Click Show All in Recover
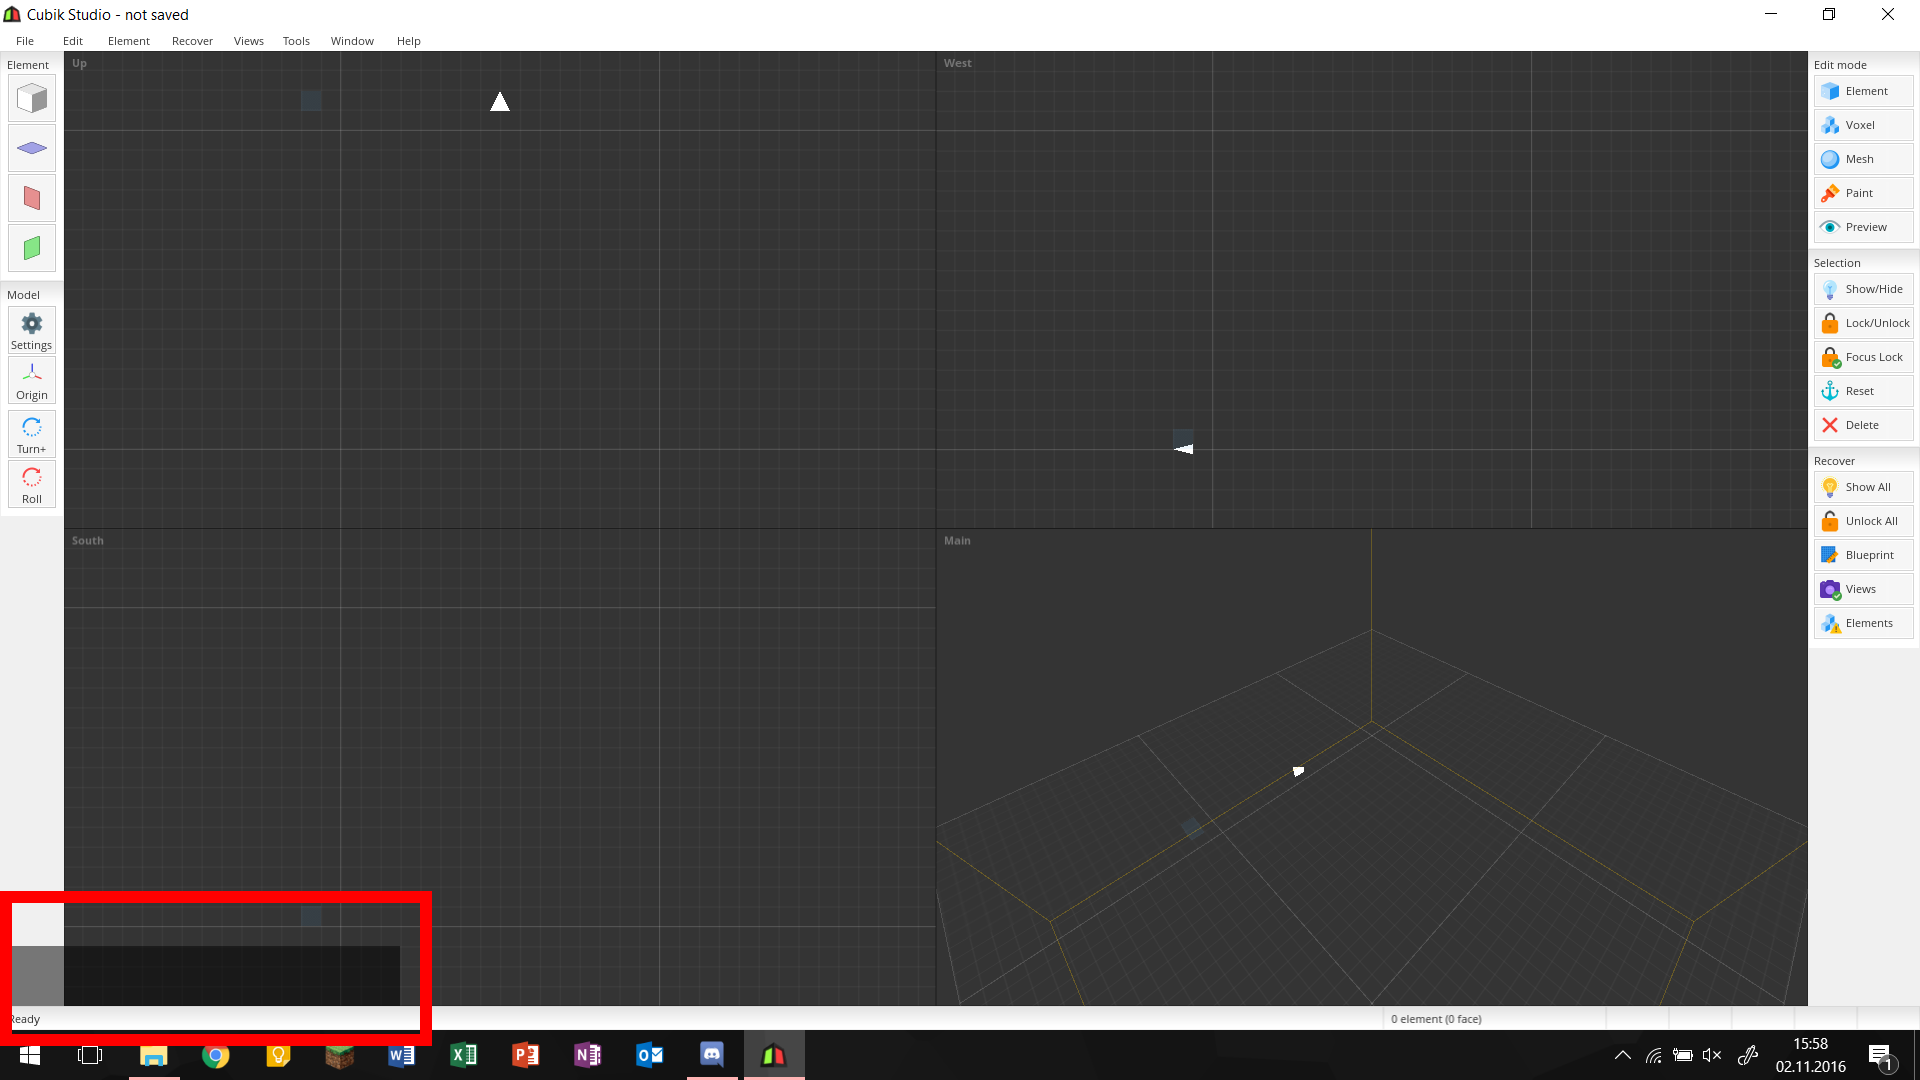The height and width of the screenshot is (1080, 1920). 1863,487
